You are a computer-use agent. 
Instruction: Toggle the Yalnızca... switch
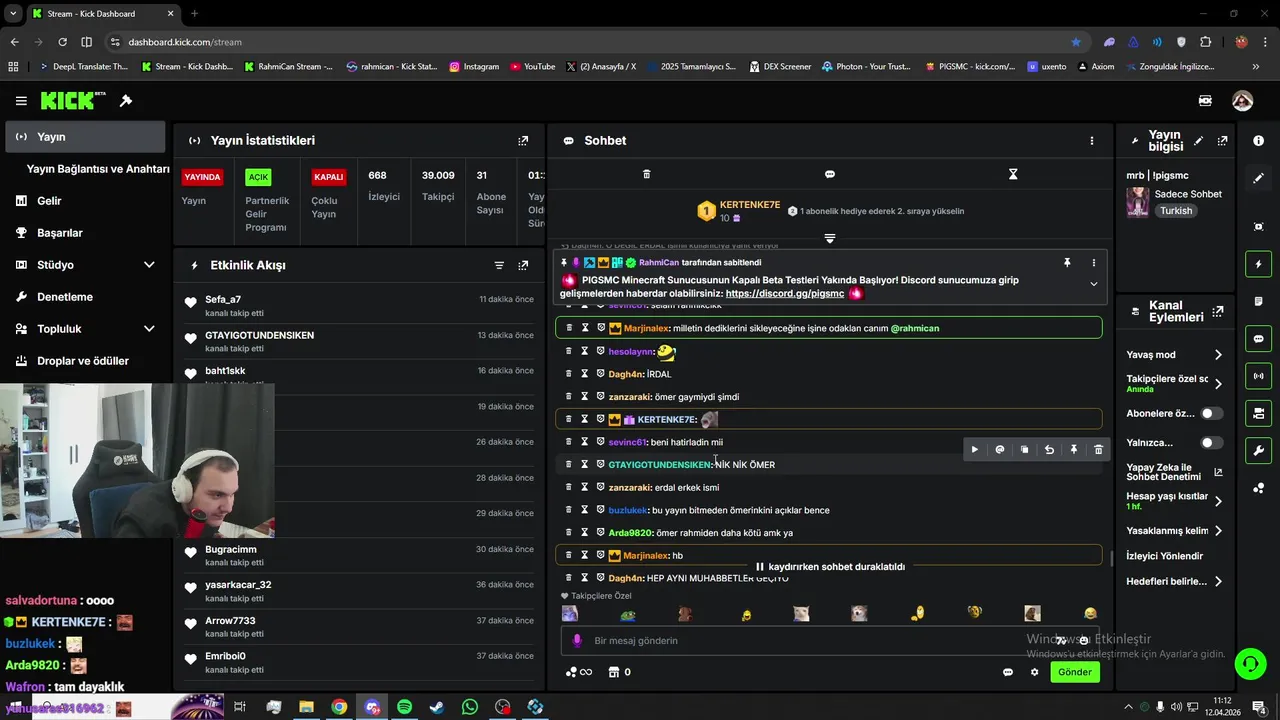point(1211,442)
